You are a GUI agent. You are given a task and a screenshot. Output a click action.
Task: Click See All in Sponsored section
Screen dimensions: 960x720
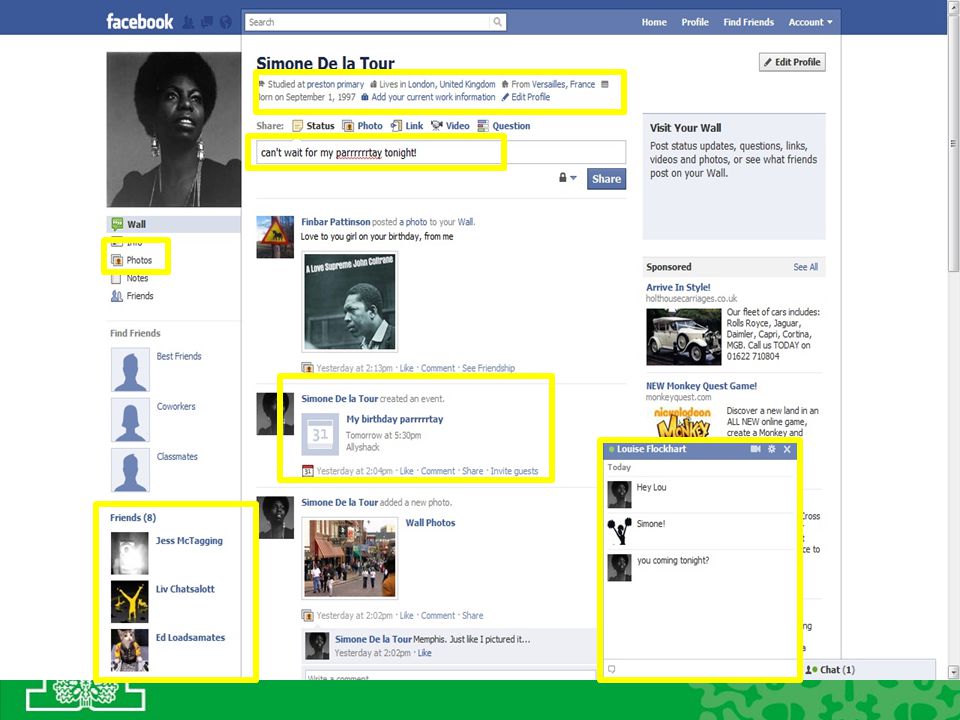click(805, 267)
